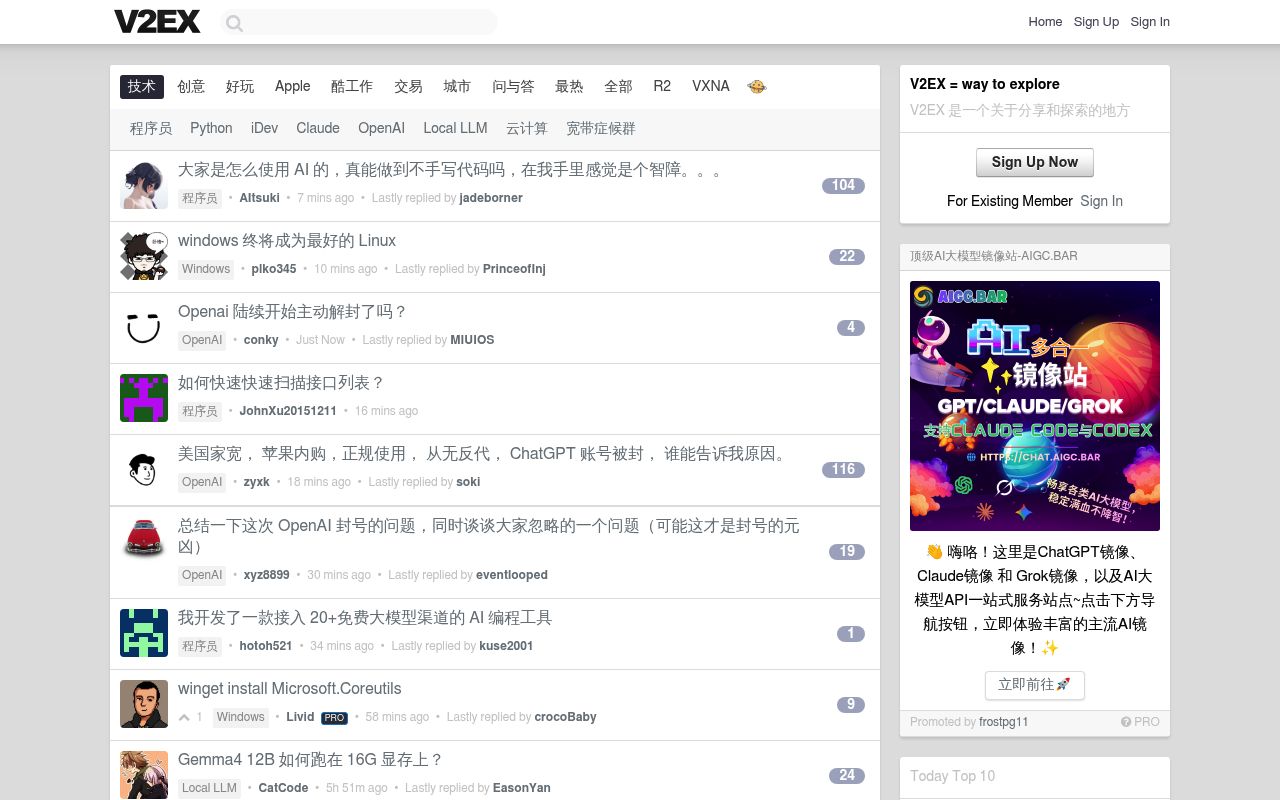Open the OpenAI node in sub-navigation
The height and width of the screenshot is (800, 1280).
[x=381, y=128]
